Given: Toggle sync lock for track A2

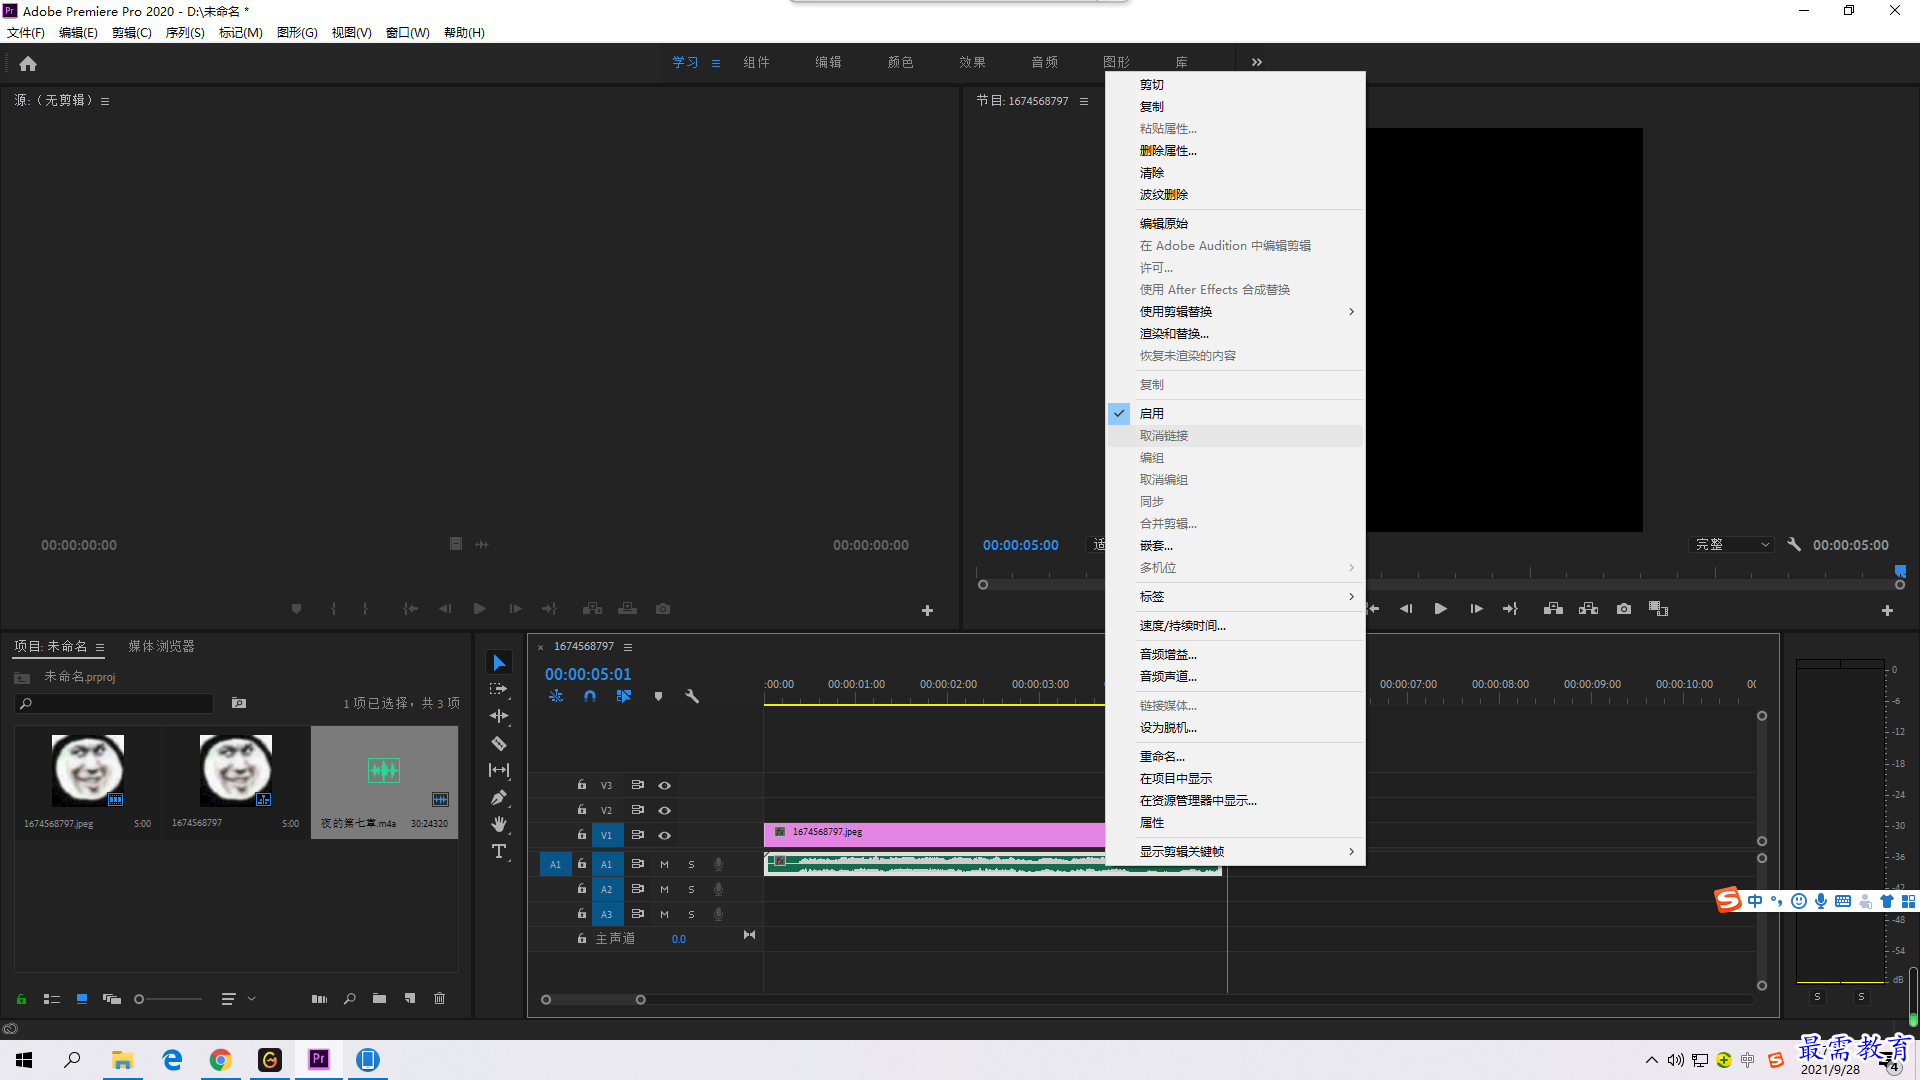Looking at the screenshot, I should tap(637, 889).
